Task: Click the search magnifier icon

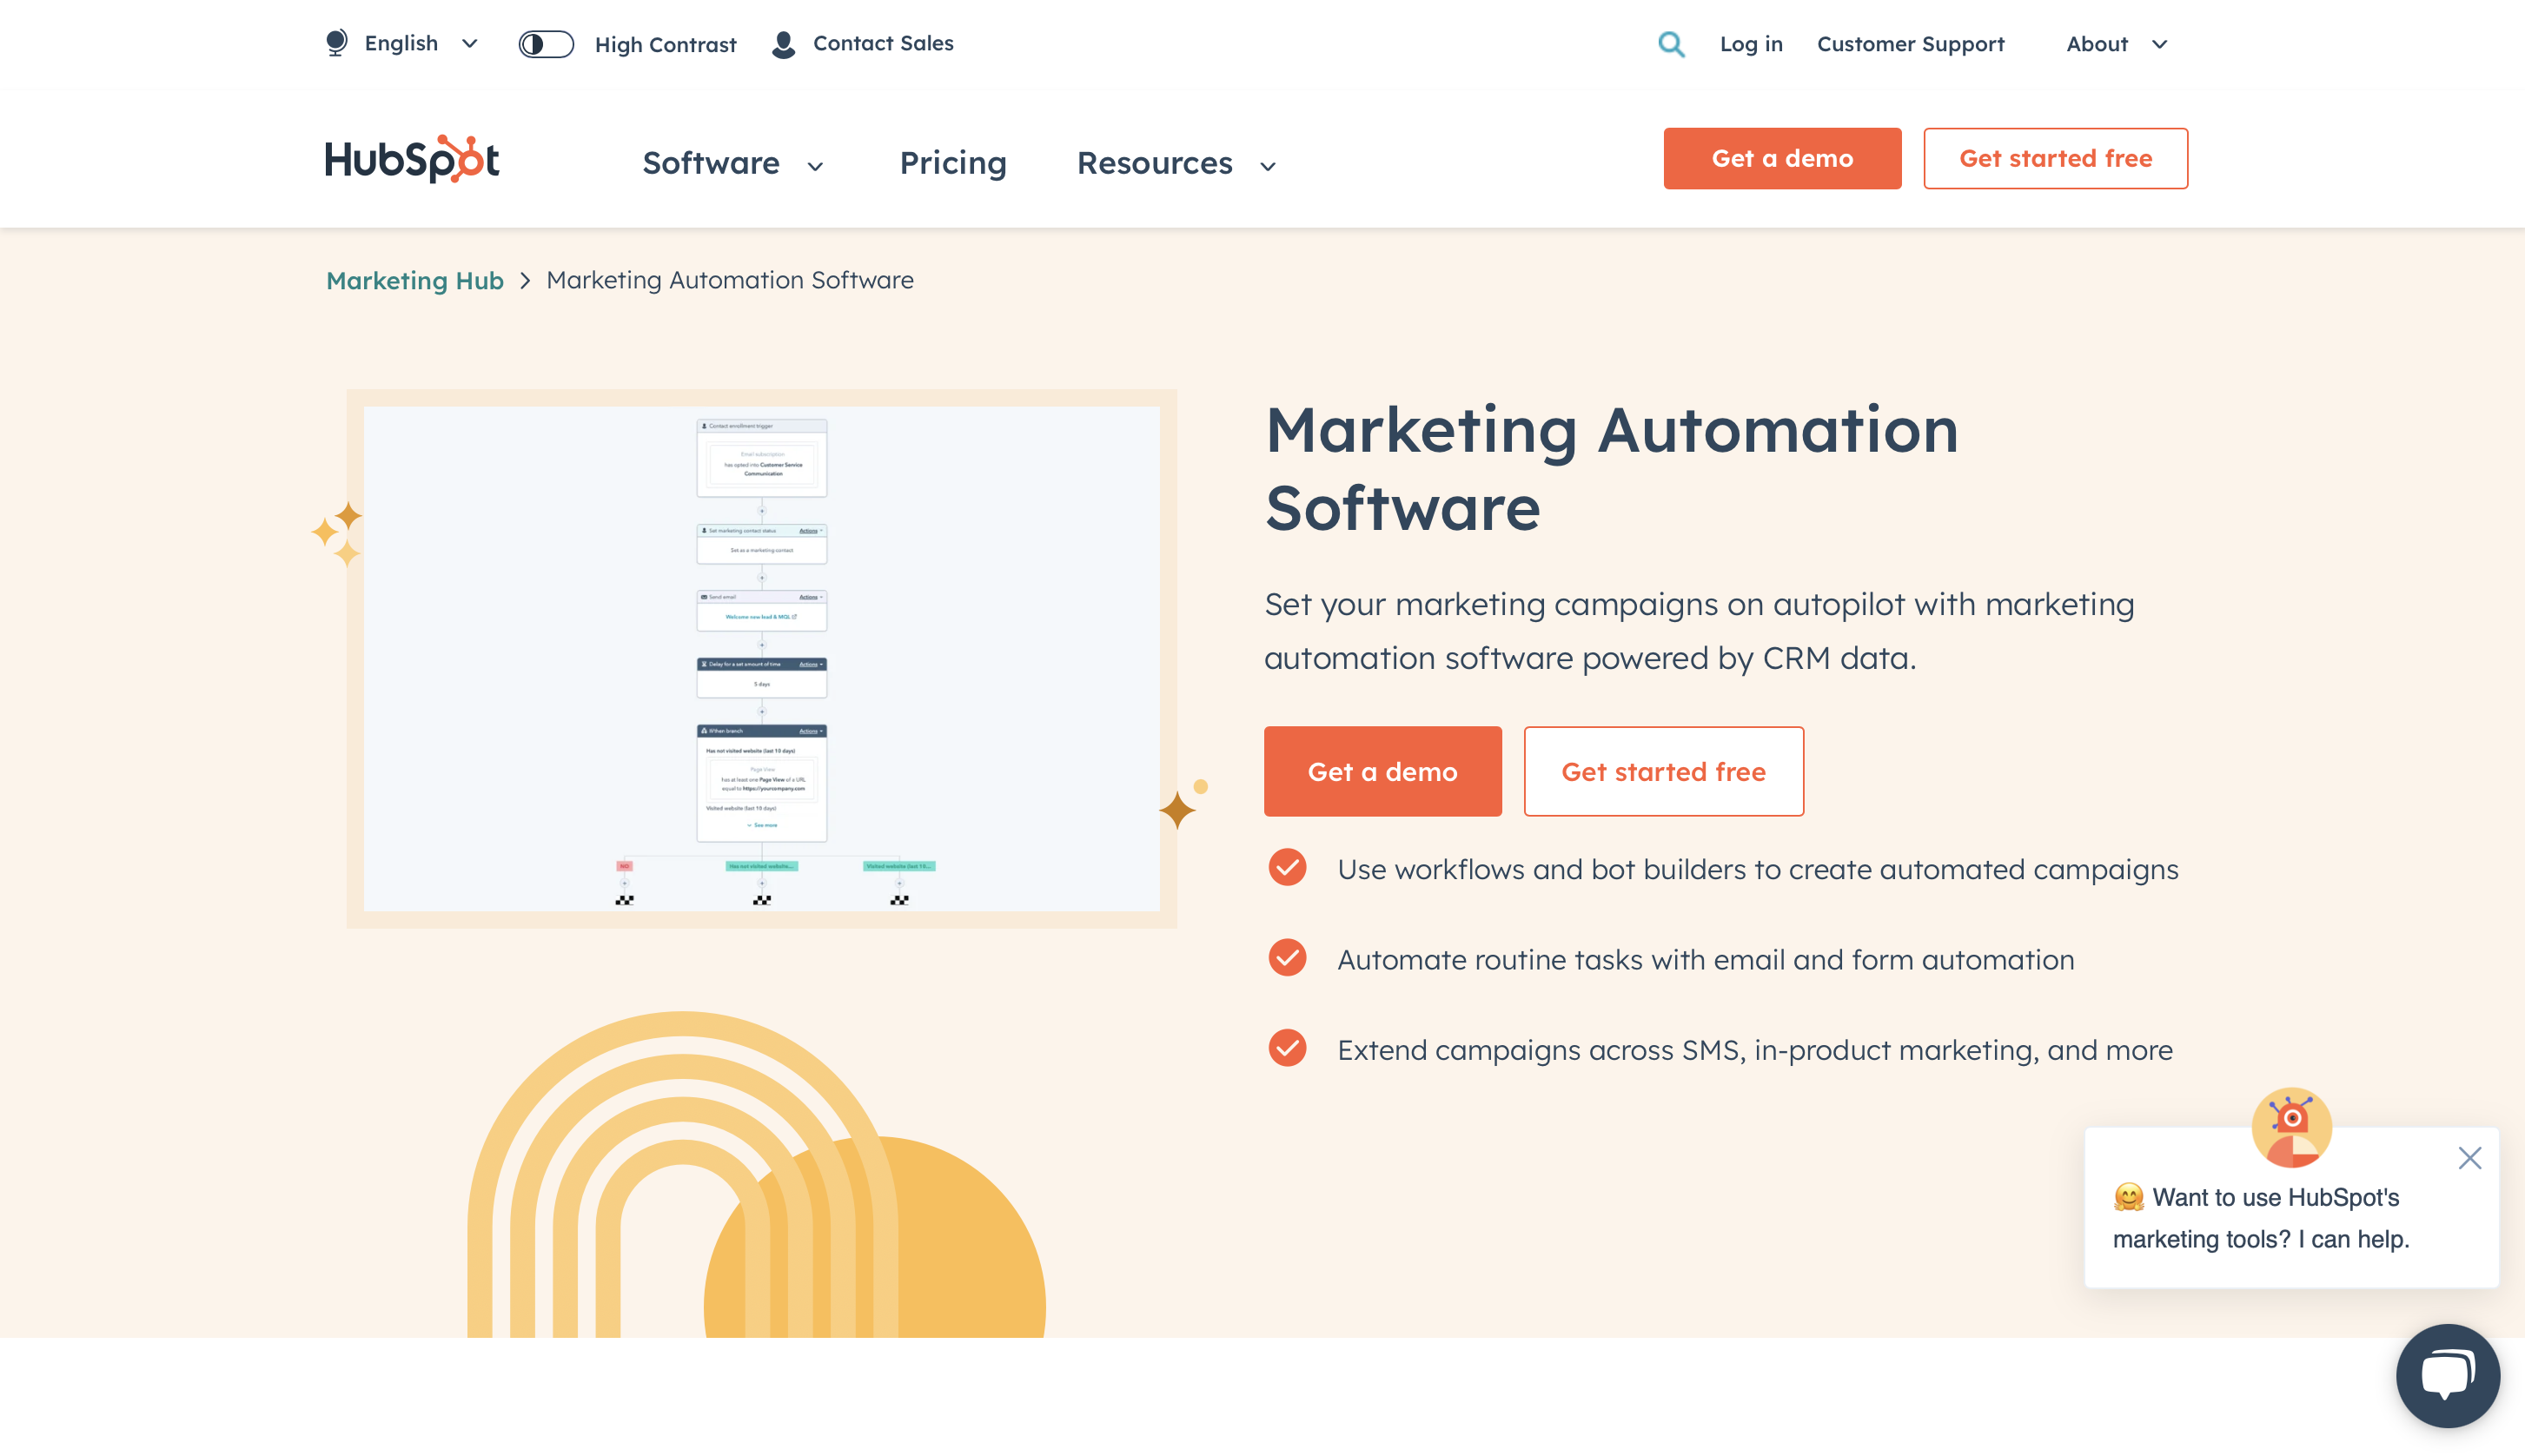Action: point(1671,44)
